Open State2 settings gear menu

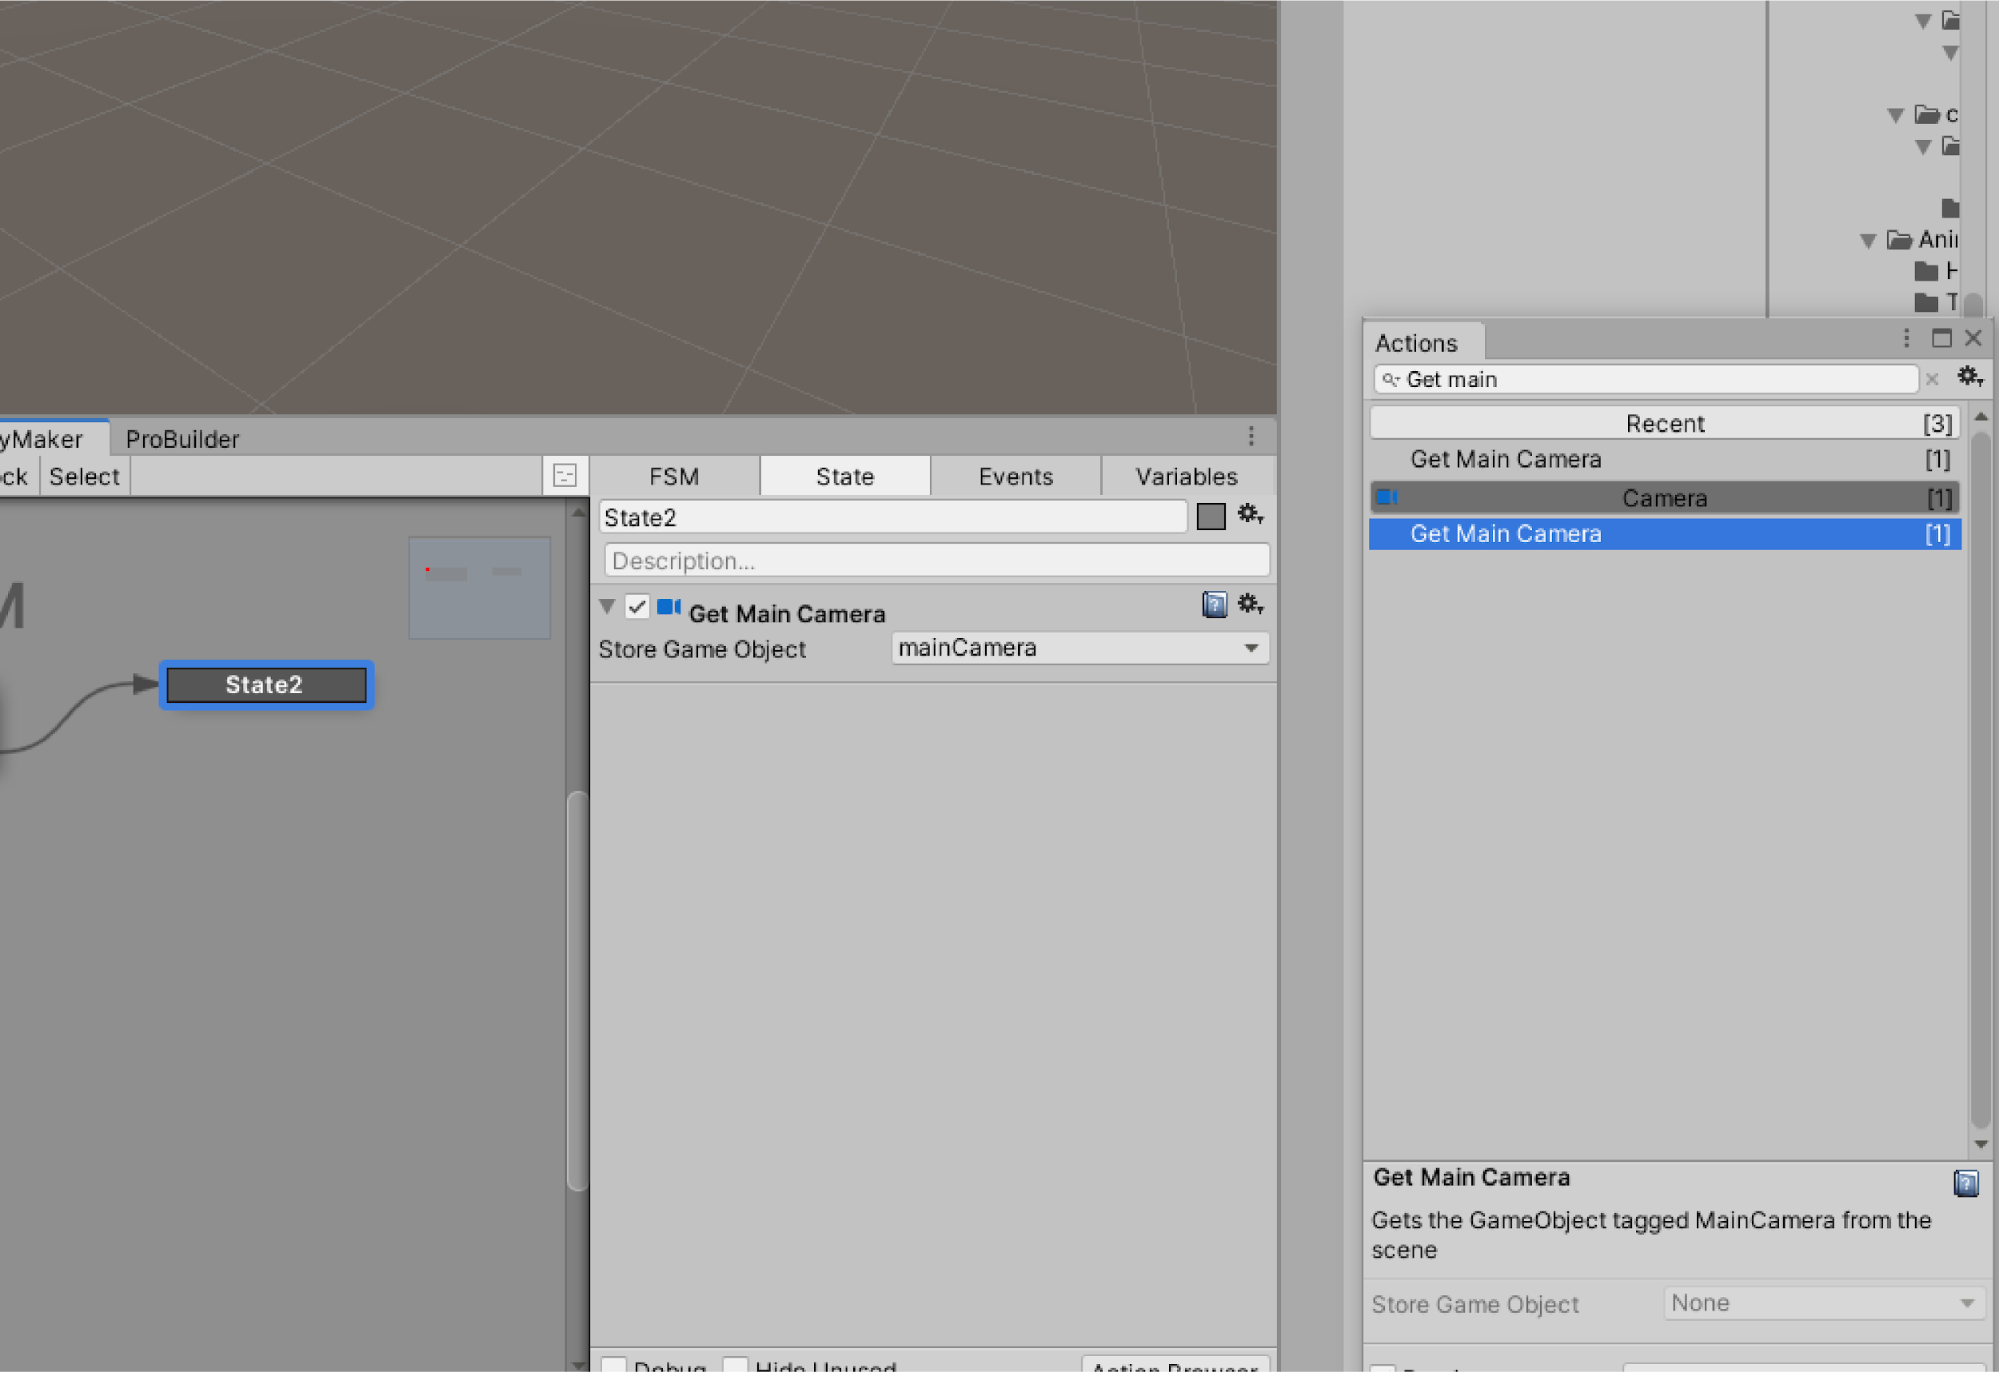1250,515
